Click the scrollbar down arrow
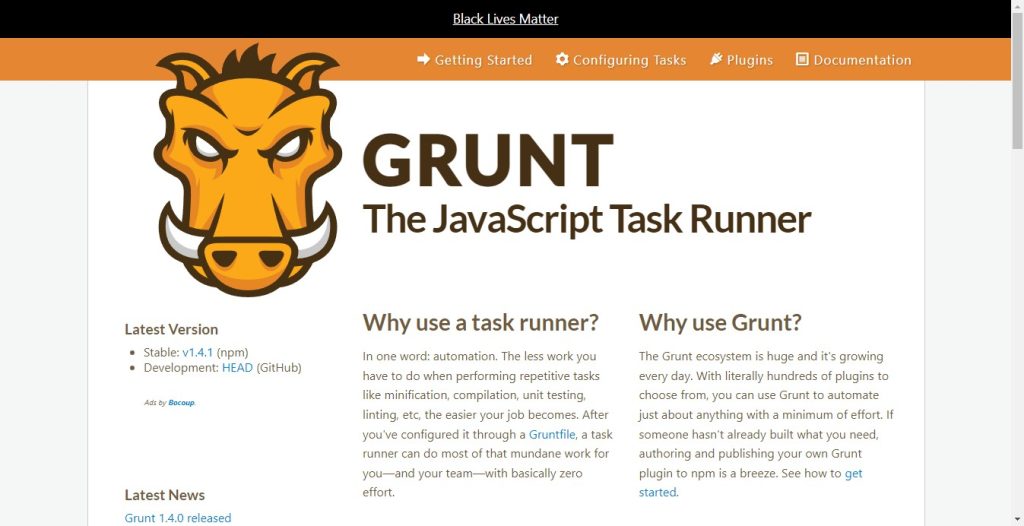The height and width of the screenshot is (526, 1024). tap(1017, 520)
